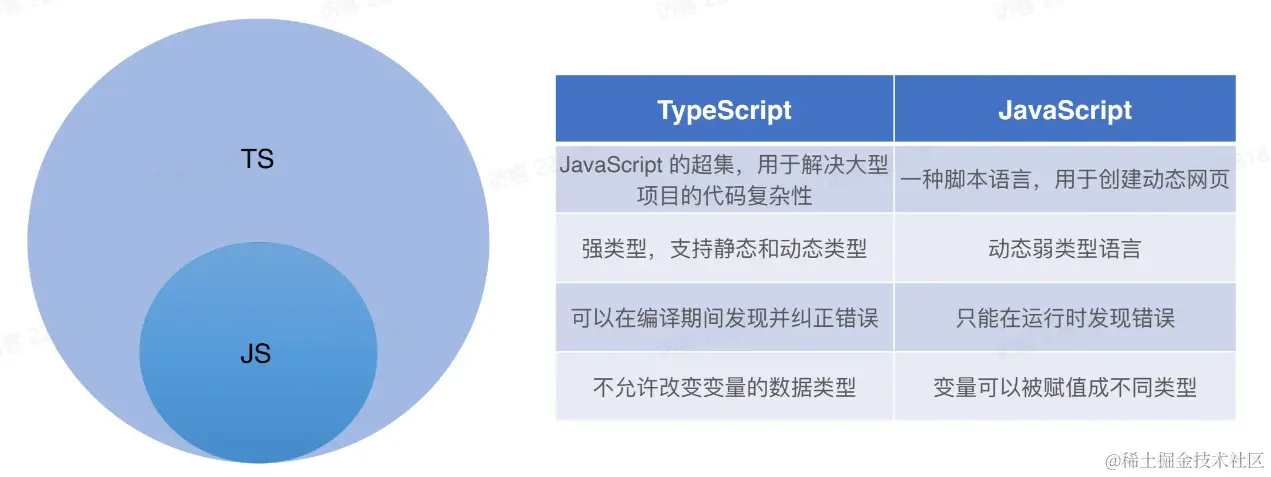Click the word '项目的代码复杂性' in table

click(x=724, y=195)
